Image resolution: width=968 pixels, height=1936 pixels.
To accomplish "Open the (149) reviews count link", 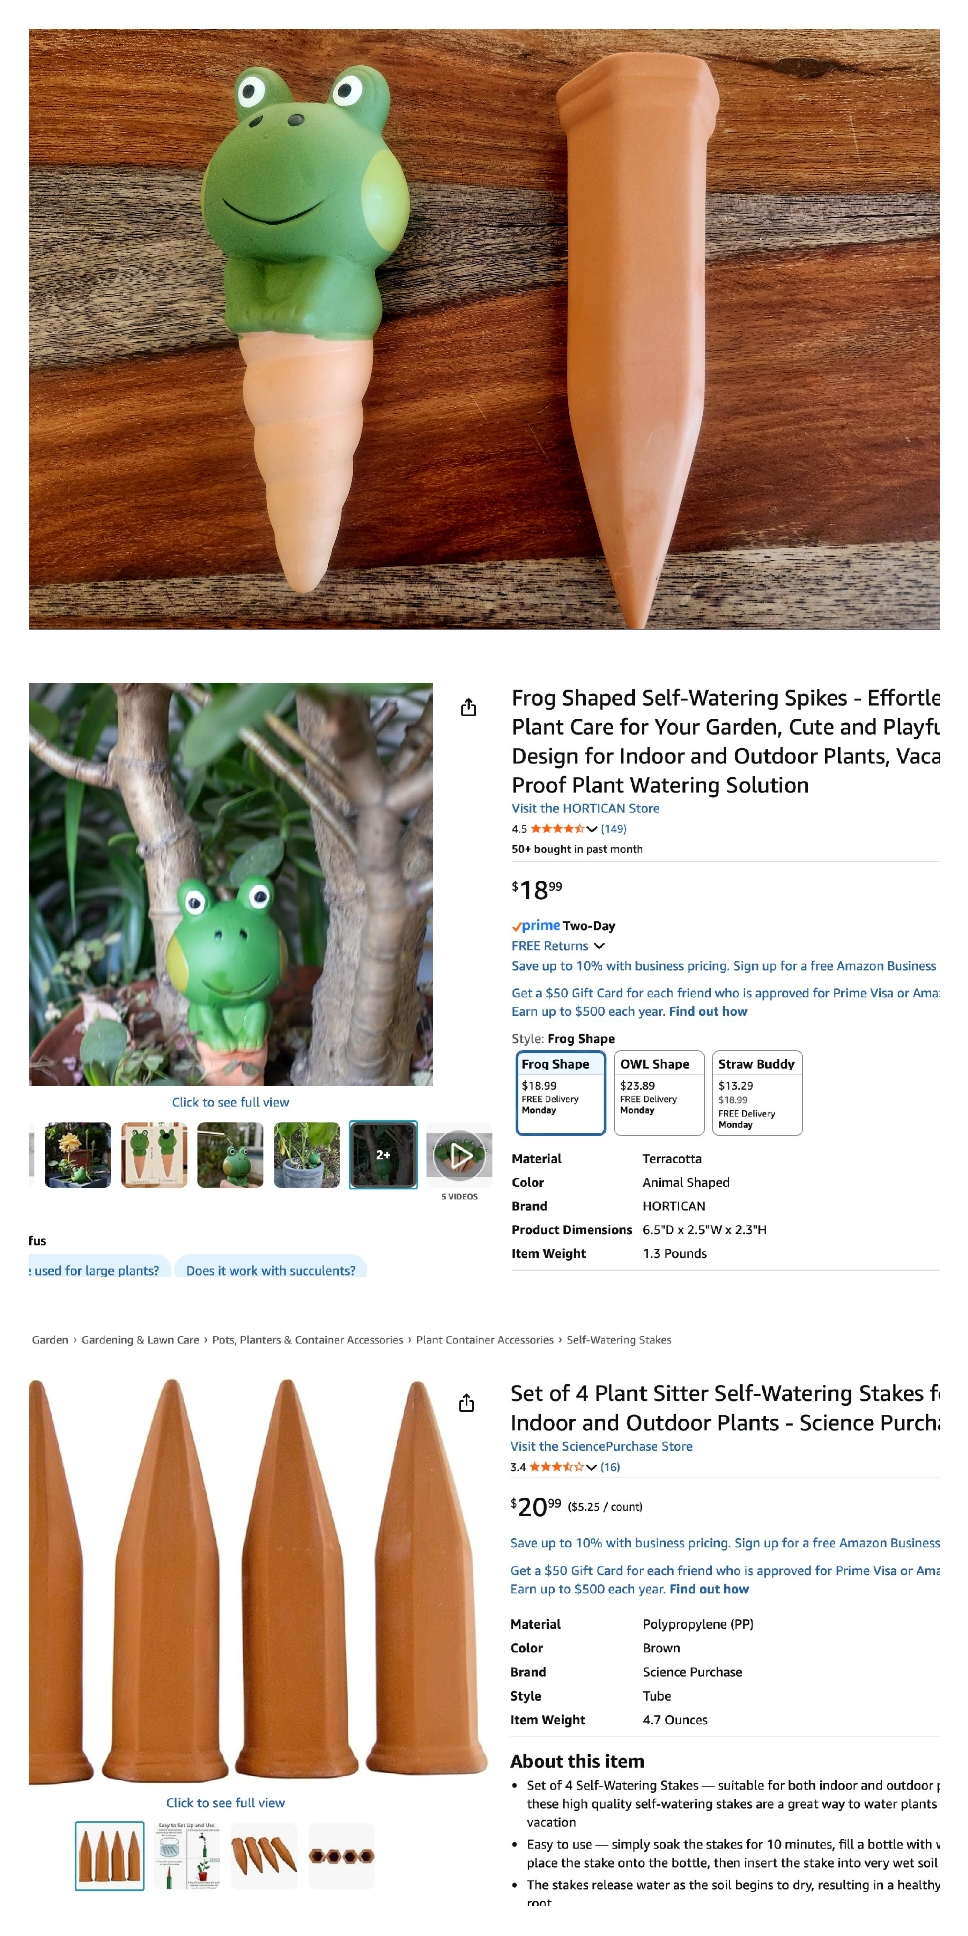I will 614,829.
